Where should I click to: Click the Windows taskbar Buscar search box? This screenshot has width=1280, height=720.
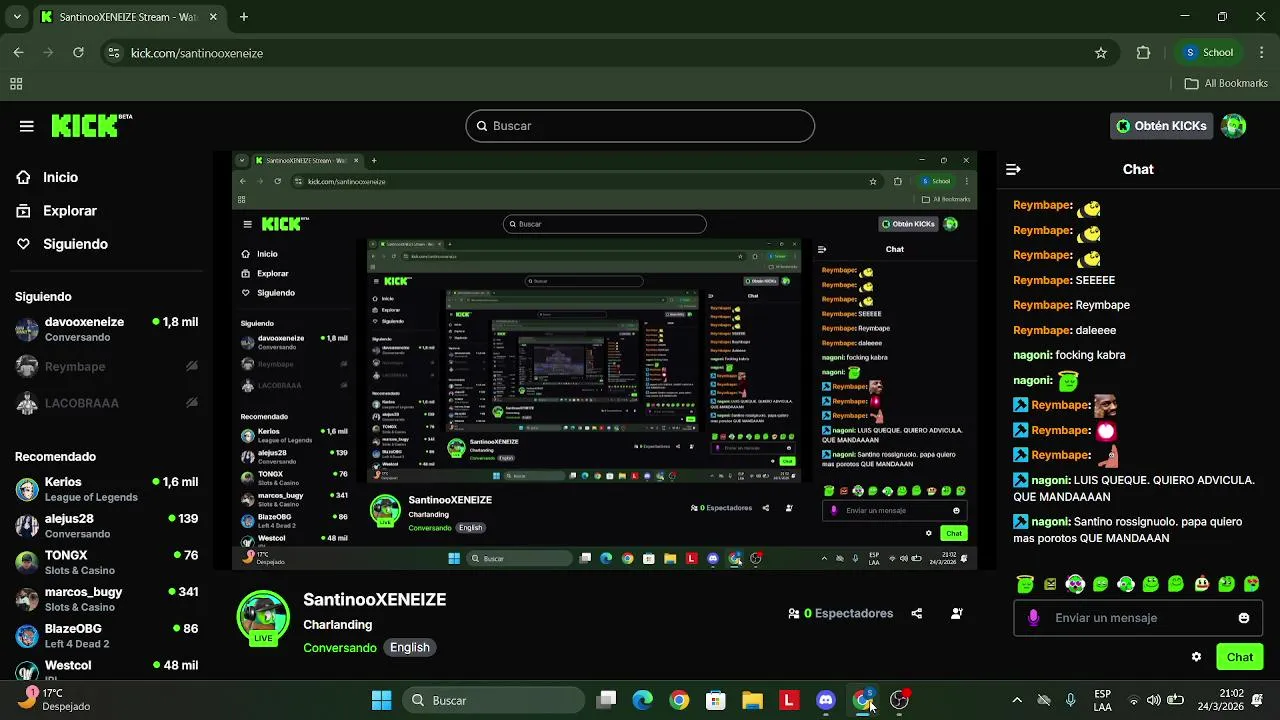click(494, 700)
